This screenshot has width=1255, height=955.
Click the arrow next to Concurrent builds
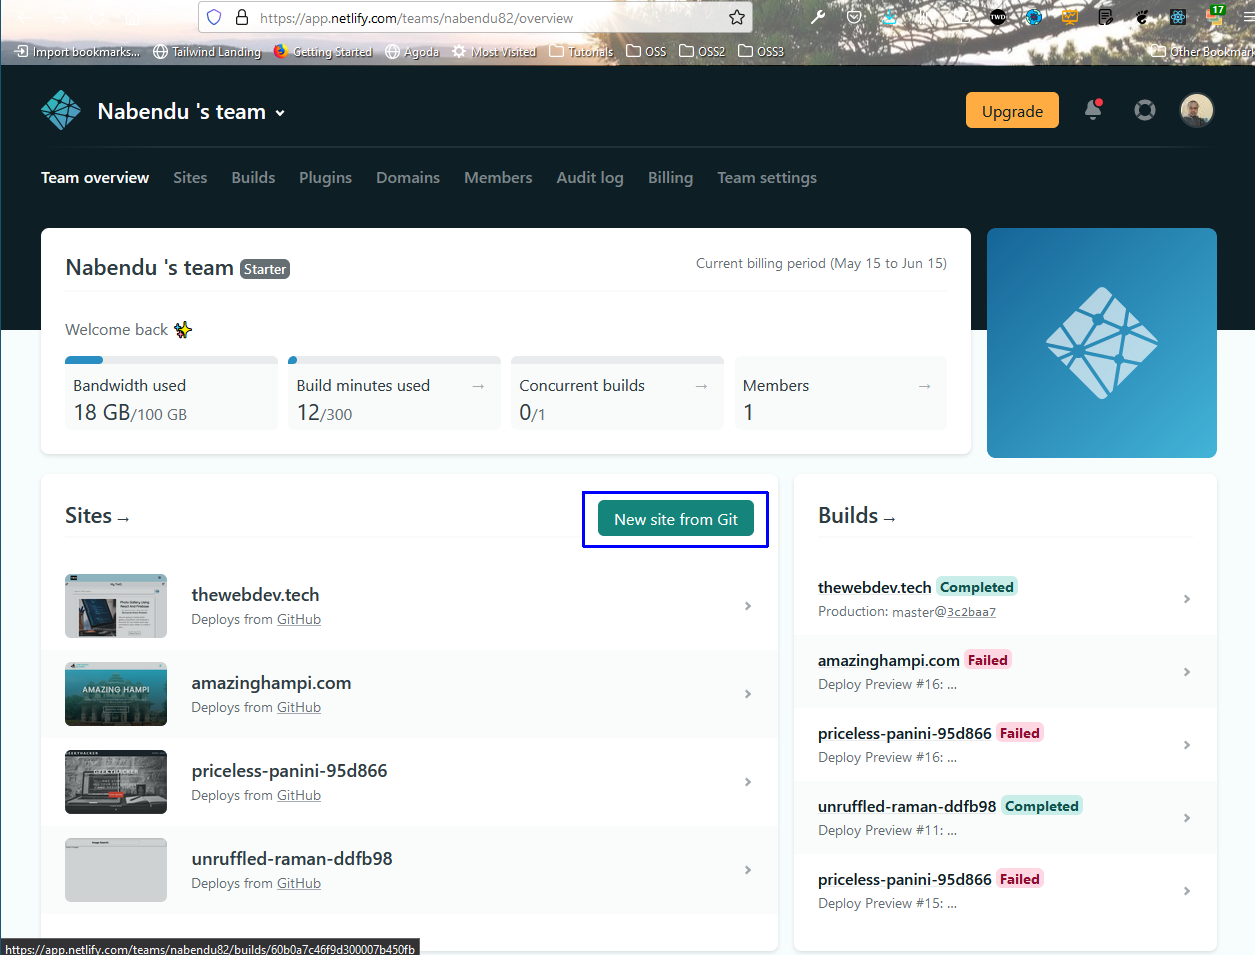point(701,386)
